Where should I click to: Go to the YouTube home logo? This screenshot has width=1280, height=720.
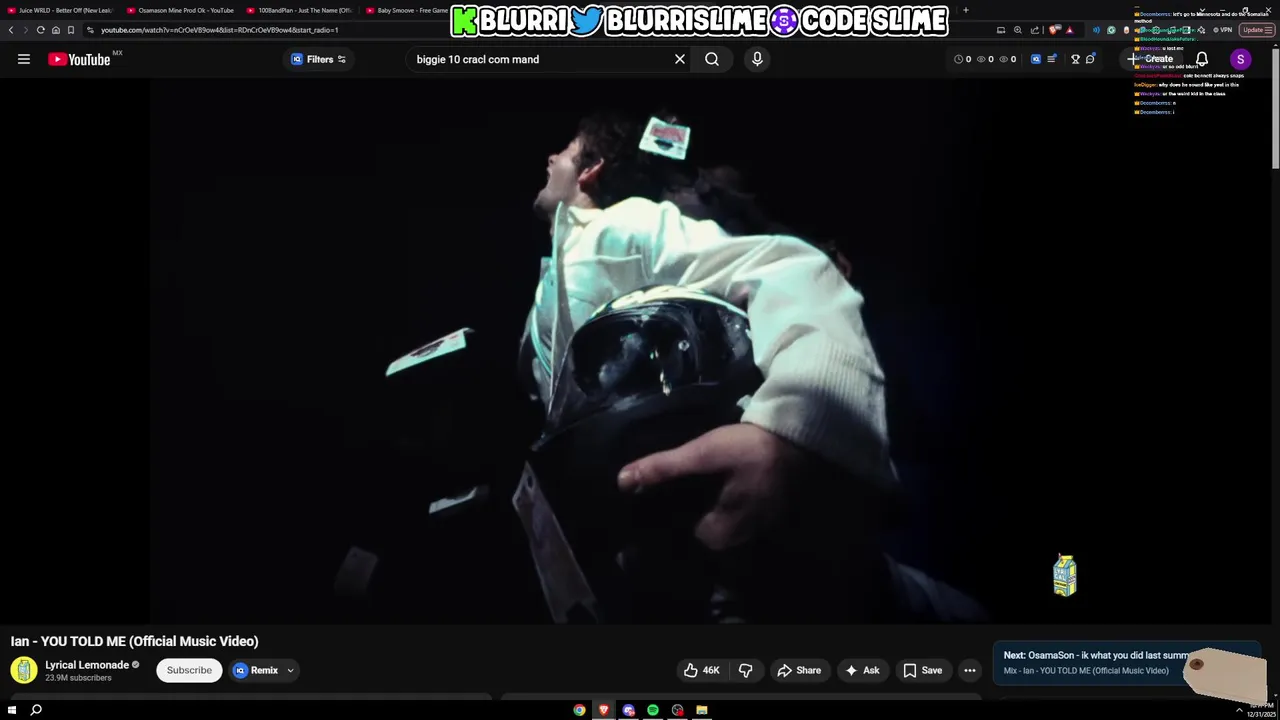(79, 59)
